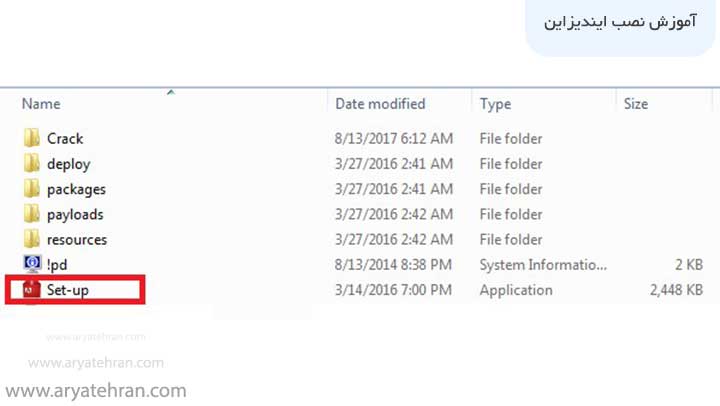The height and width of the screenshot is (406, 720).
Task: Open the Crack folder icon
Action: 32,139
